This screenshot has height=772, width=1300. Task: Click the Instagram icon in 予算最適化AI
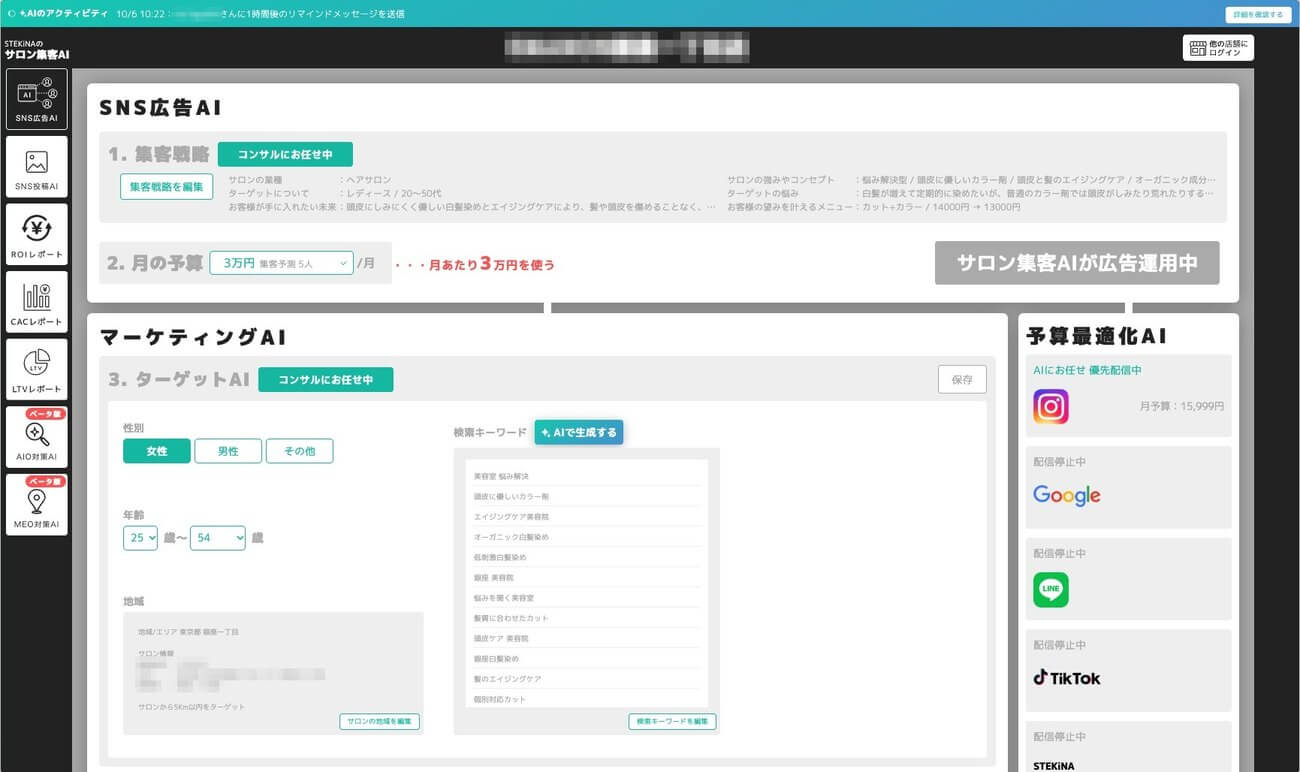click(x=1051, y=407)
